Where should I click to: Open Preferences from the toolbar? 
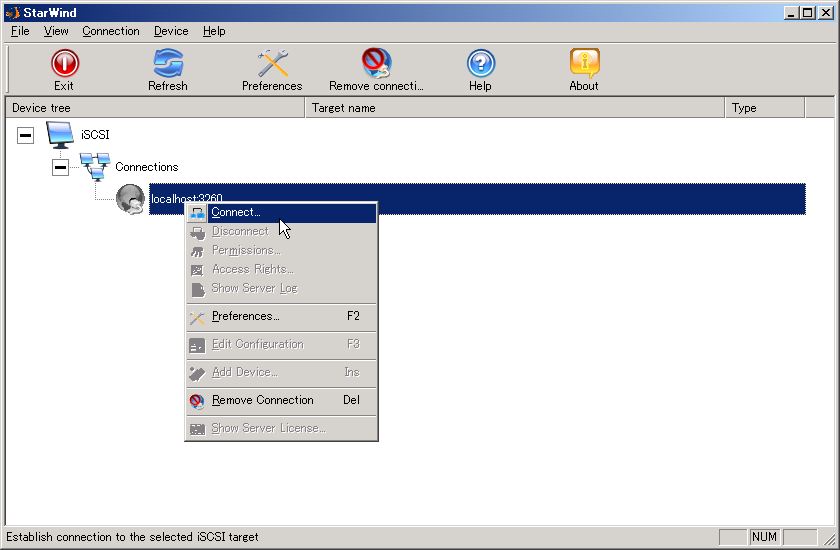pyautogui.click(x=272, y=65)
